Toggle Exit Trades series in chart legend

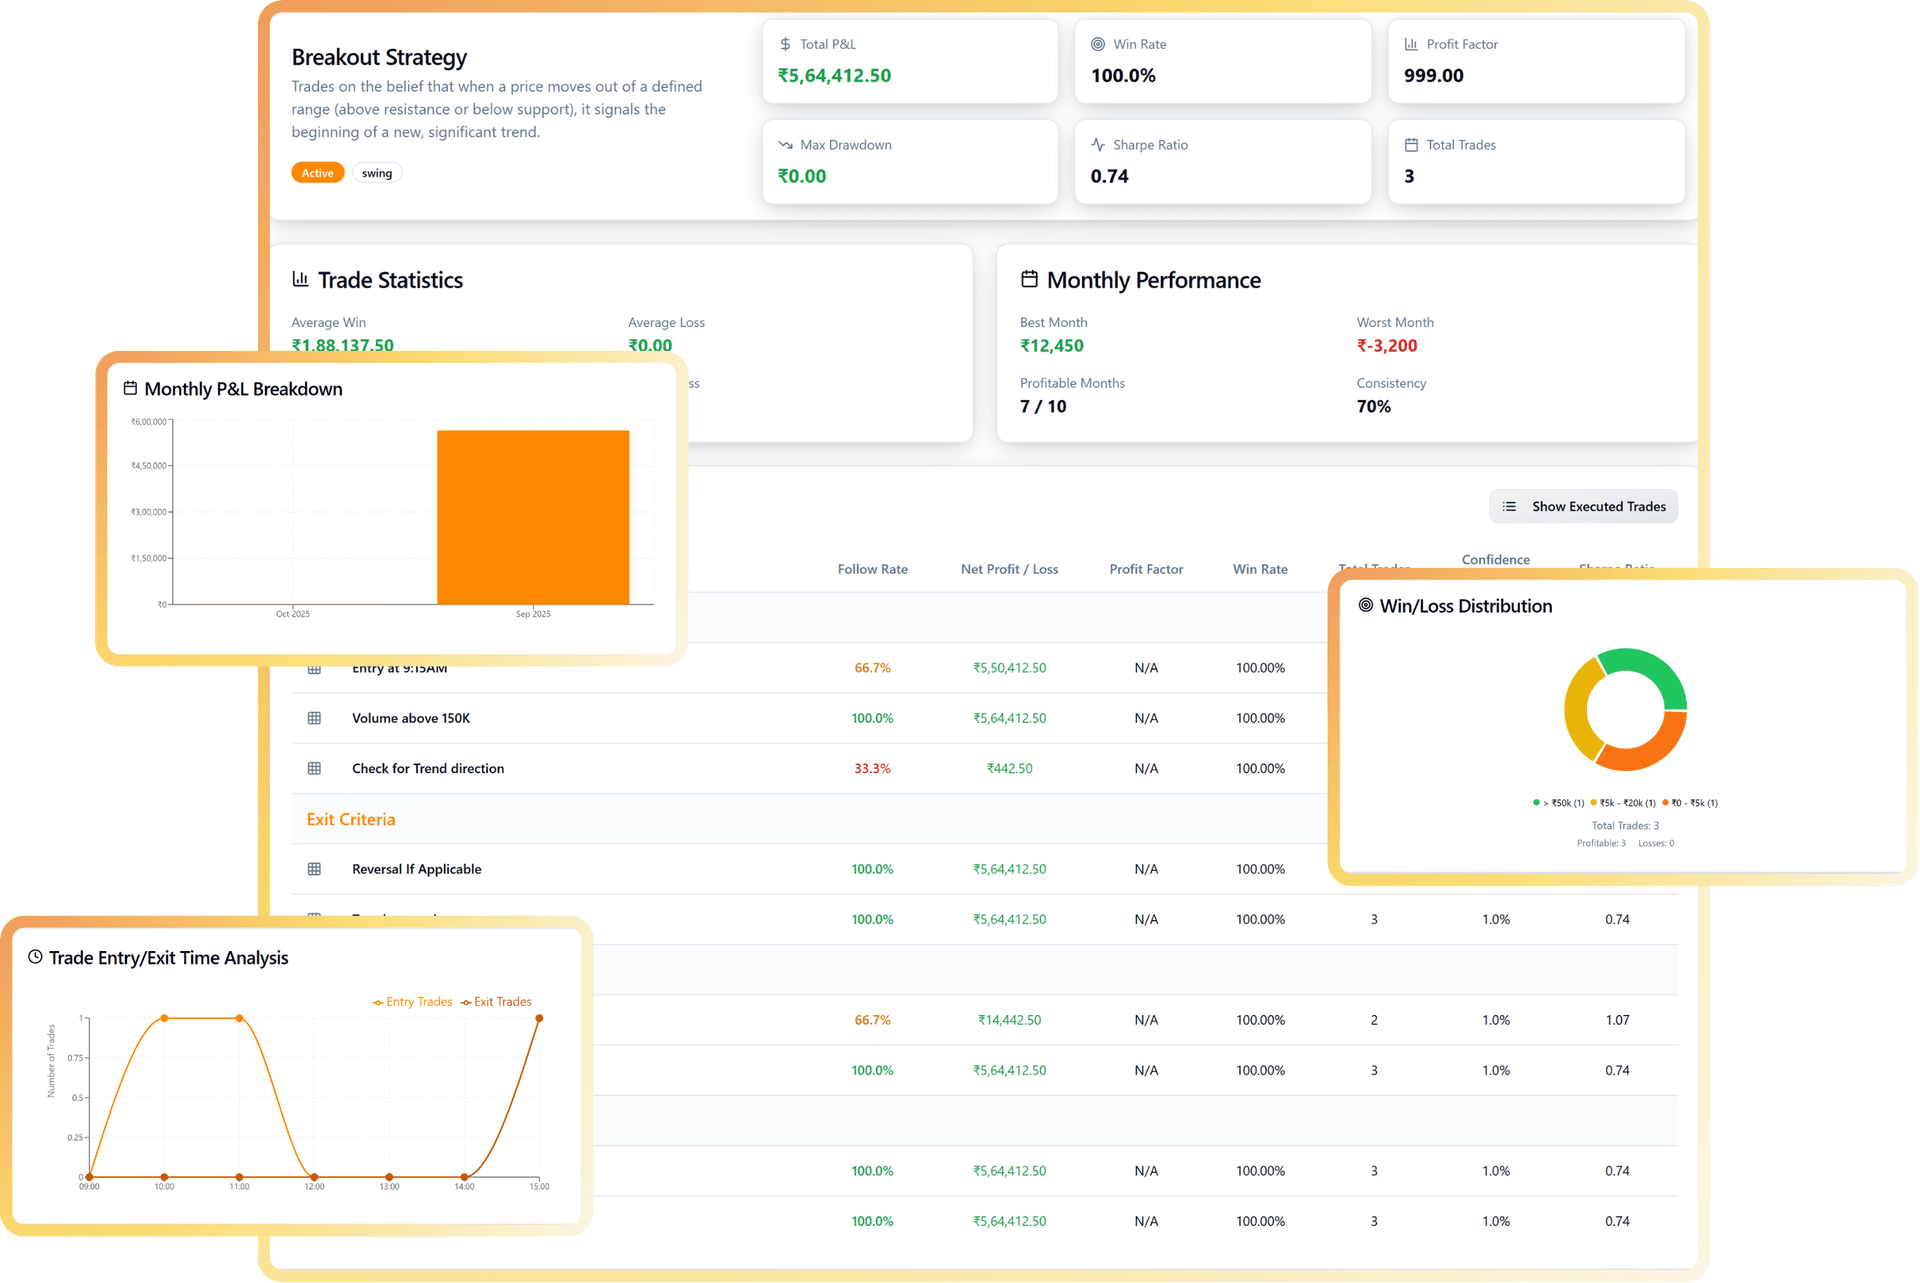point(497,1002)
